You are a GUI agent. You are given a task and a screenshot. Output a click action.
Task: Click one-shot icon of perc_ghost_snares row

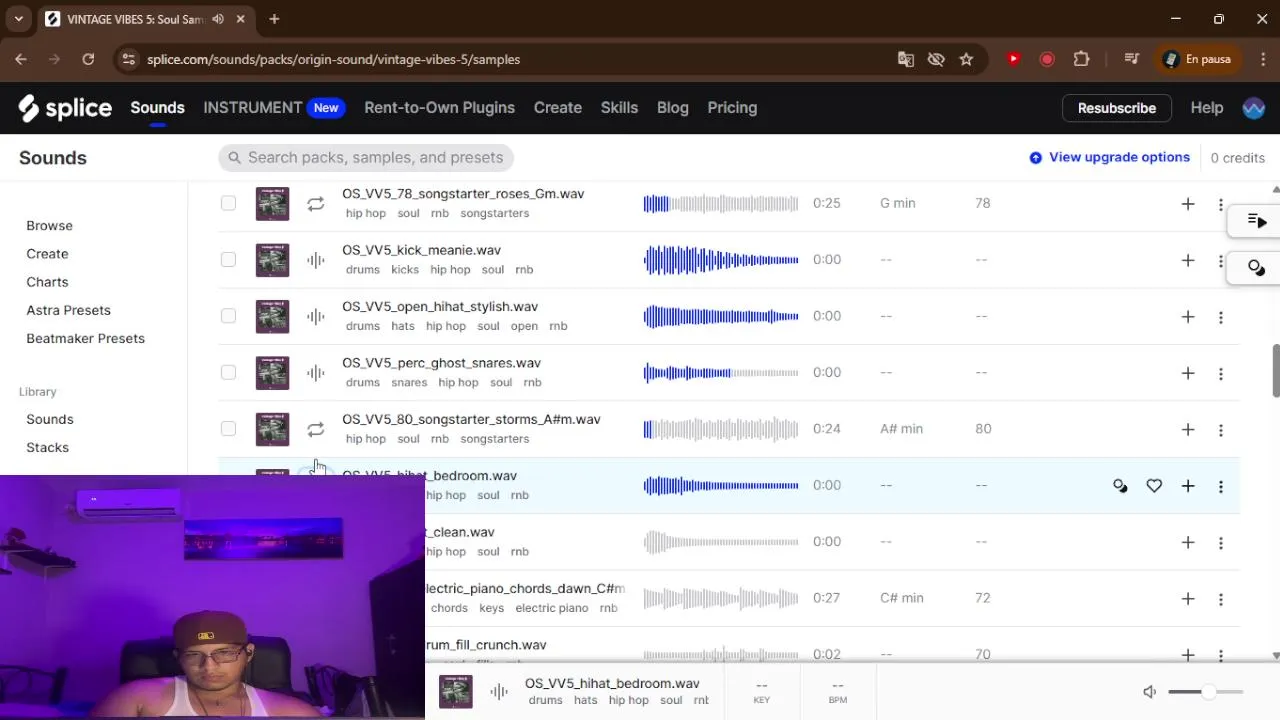pos(316,373)
